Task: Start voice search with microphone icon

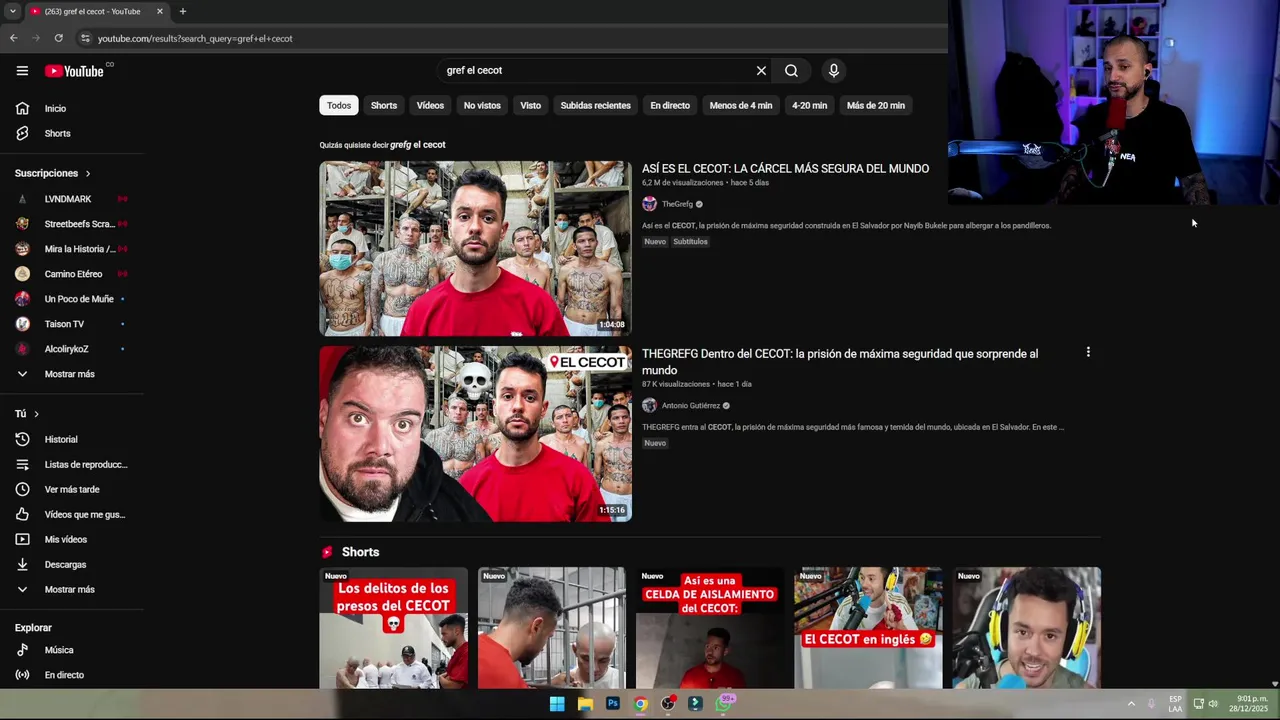Action: pos(834,71)
